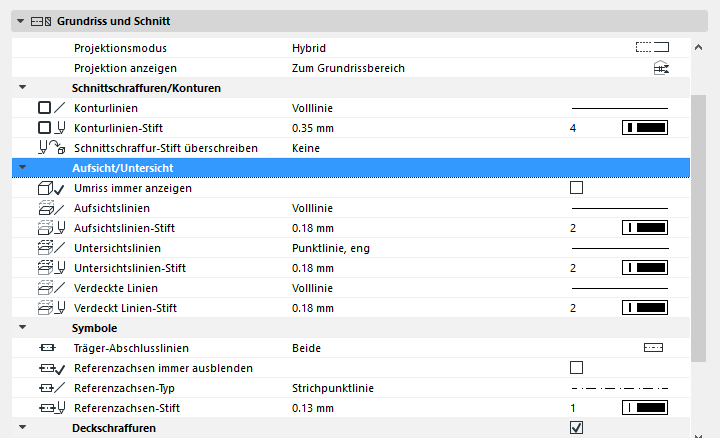Click the Träger-Abschlusslinien symbol icon

click(x=653, y=348)
